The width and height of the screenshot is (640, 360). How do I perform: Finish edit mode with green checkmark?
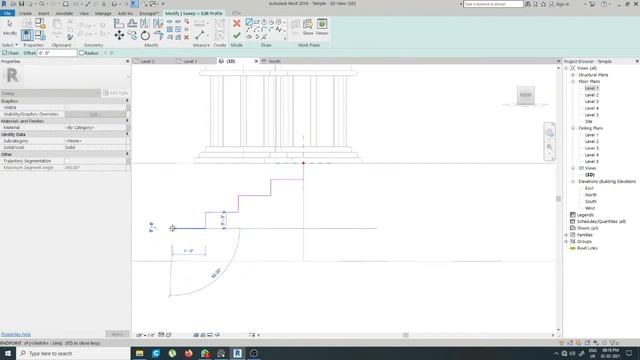click(x=237, y=36)
